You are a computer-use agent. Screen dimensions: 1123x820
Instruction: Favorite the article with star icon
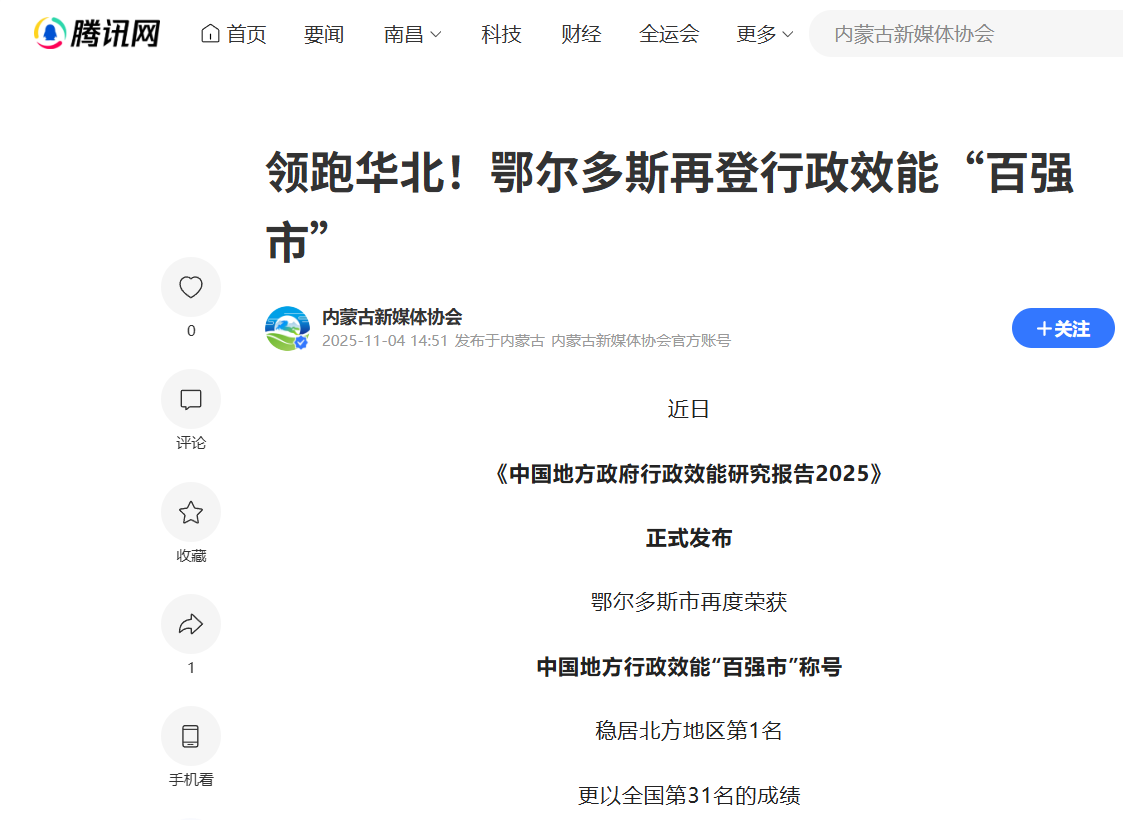pos(190,513)
